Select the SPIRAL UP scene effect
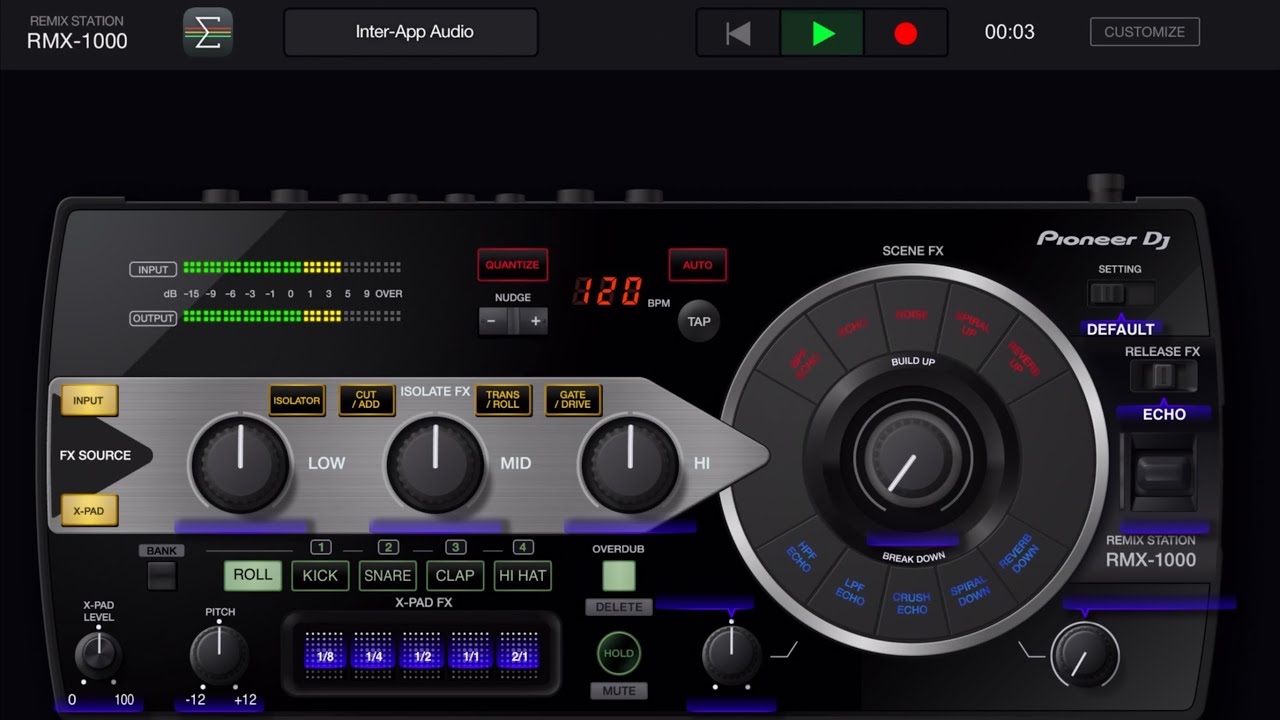The width and height of the screenshot is (1280, 720). (x=972, y=326)
